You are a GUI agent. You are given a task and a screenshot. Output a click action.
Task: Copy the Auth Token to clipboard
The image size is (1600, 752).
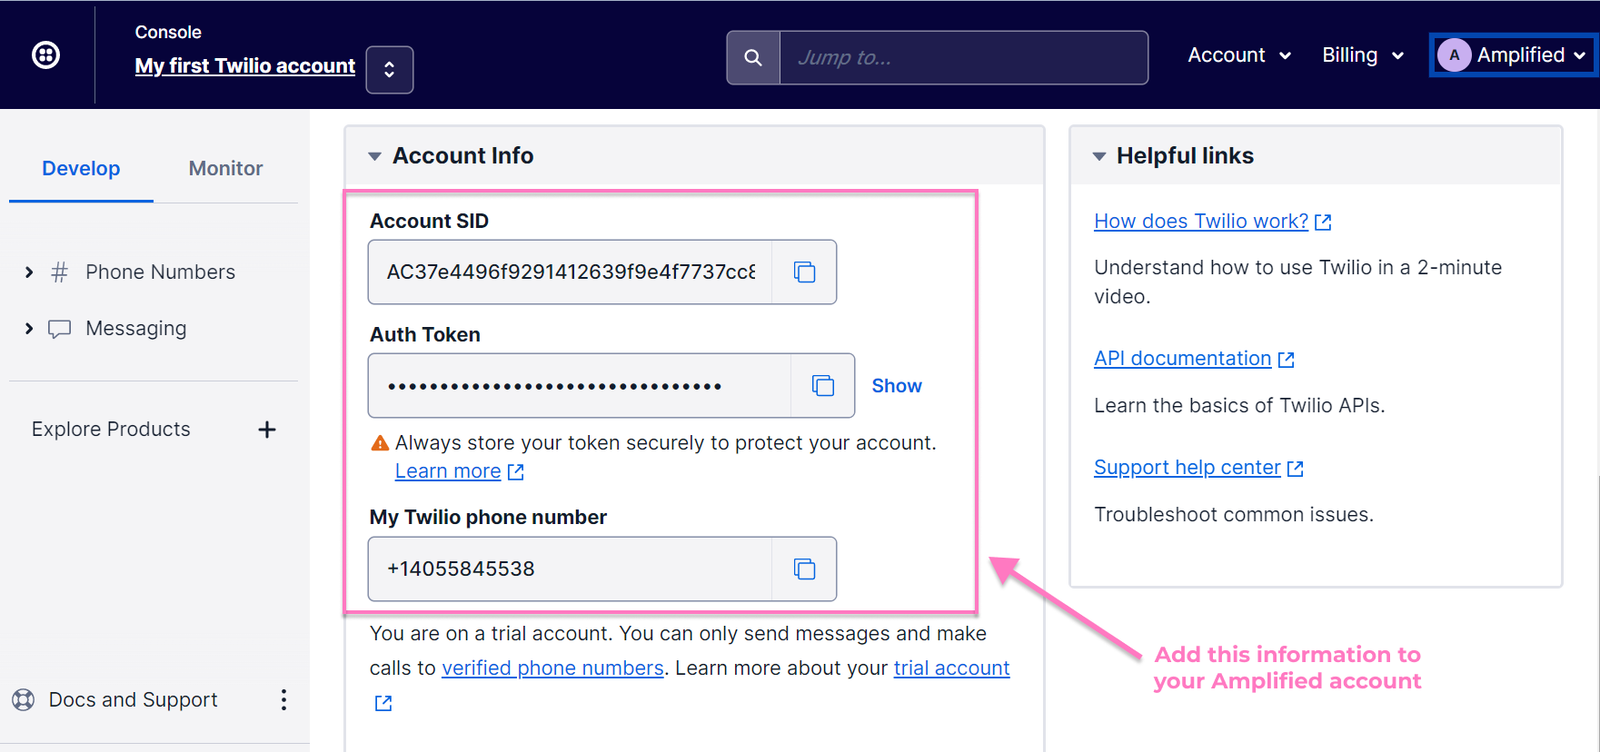(822, 386)
